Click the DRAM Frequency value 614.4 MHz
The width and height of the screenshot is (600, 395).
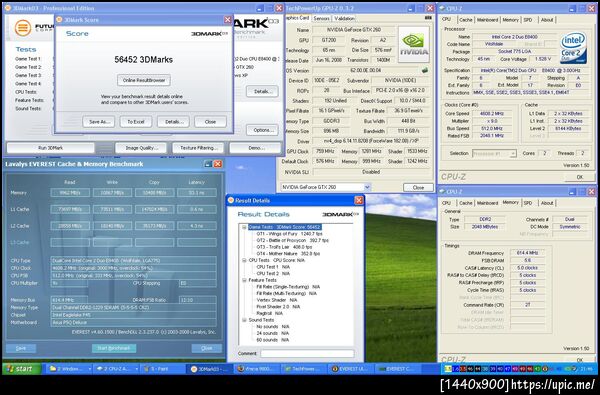tap(528, 253)
